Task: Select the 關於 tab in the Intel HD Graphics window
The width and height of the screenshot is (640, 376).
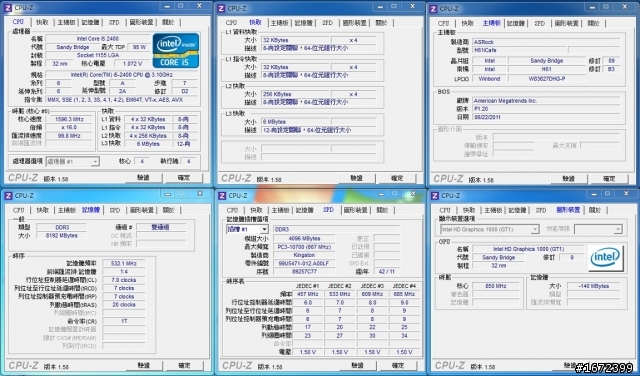Action: 595,210
